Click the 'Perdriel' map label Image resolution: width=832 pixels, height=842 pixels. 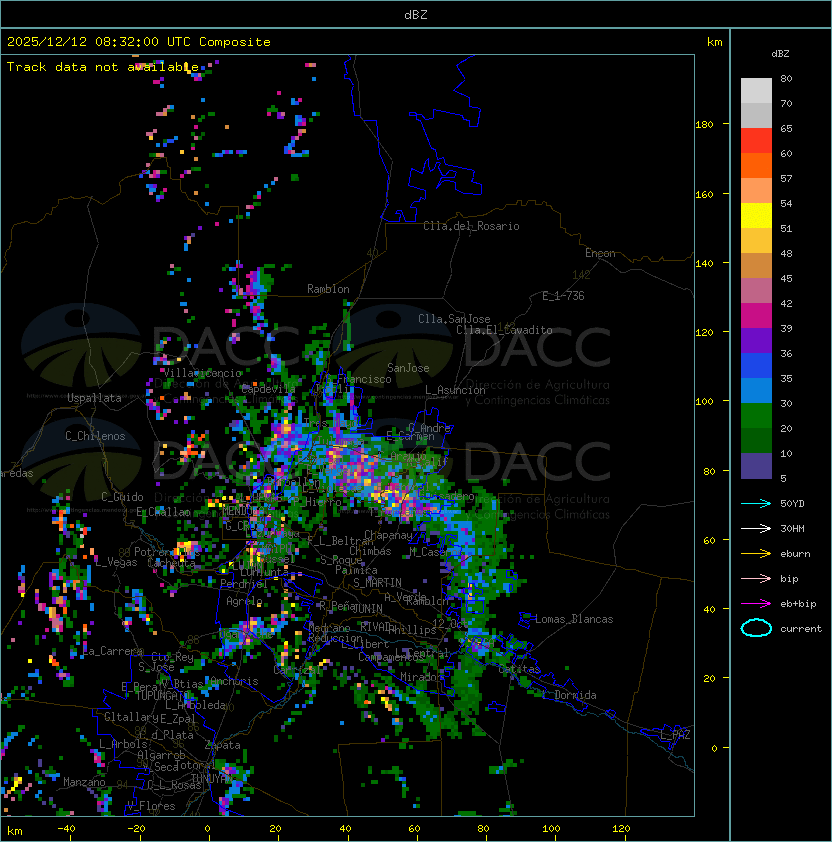(x=244, y=583)
